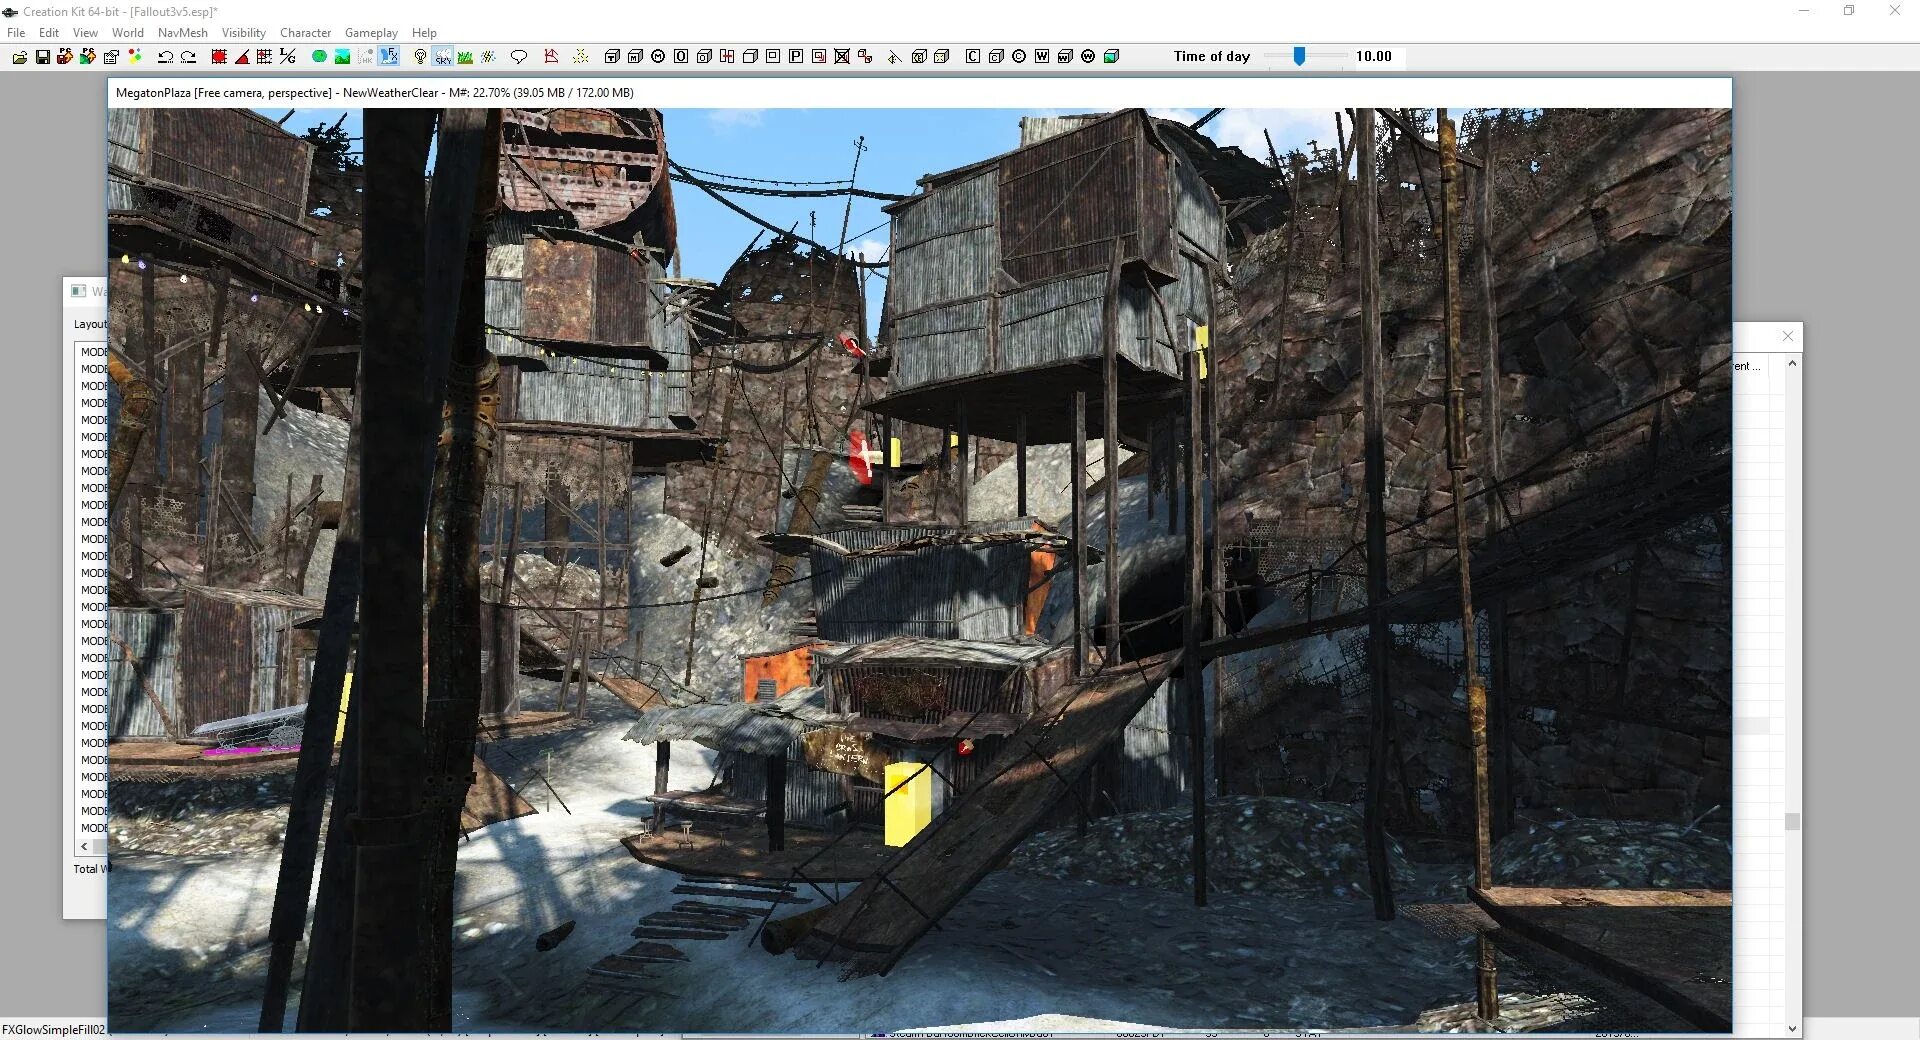Redo the last undone action
This screenshot has height=1040, width=1920.
pos(189,56)
